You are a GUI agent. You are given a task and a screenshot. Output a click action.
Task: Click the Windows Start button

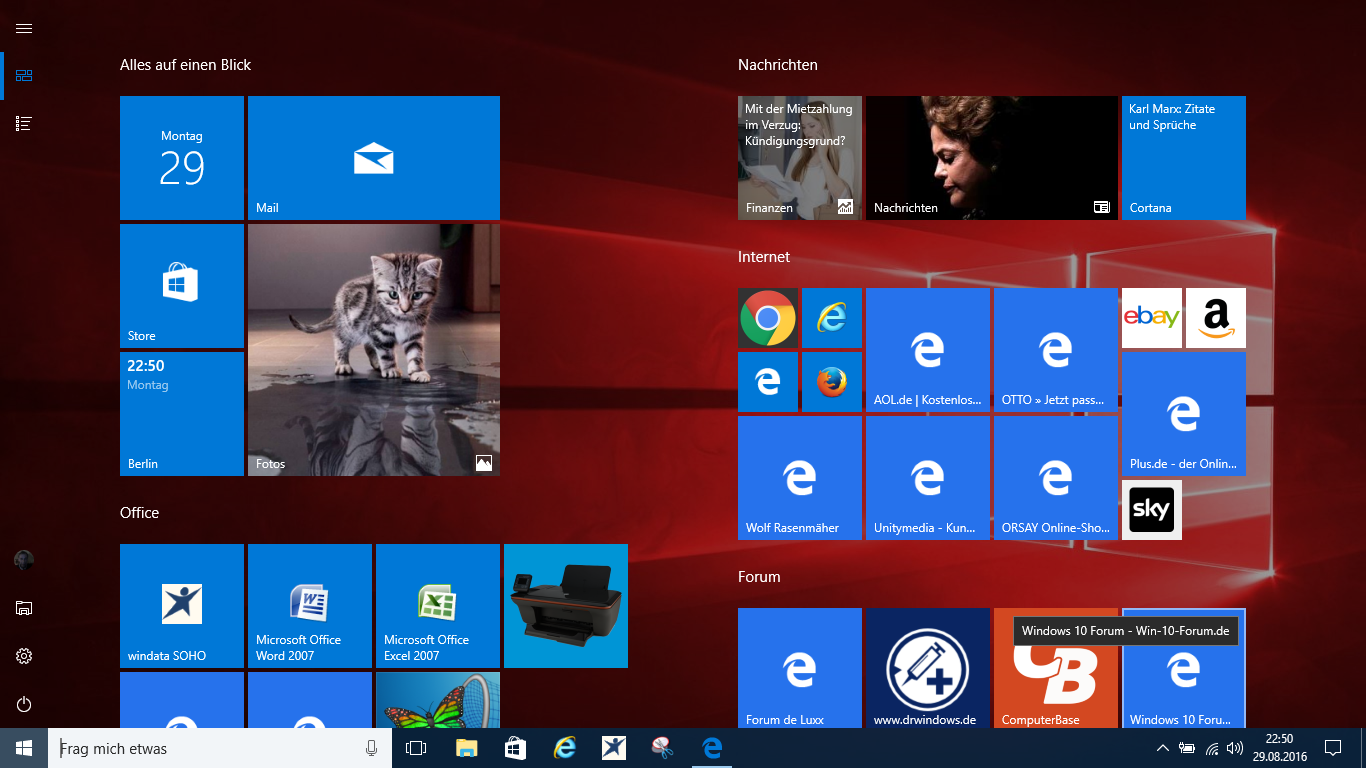coord(24,748)
